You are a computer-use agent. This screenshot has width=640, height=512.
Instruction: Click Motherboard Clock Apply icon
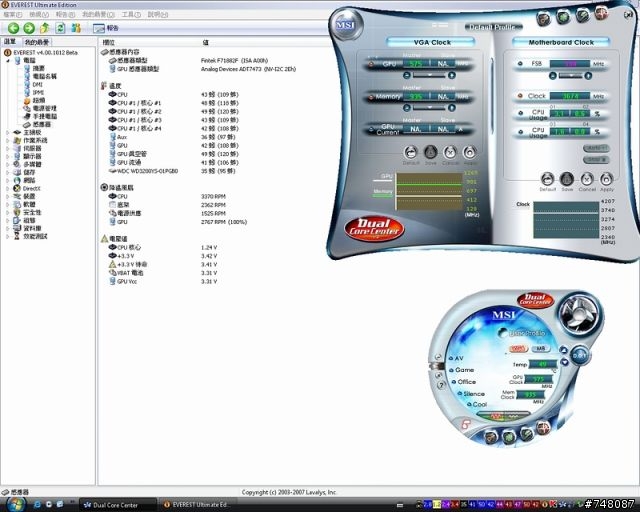(x=607, y=179)
